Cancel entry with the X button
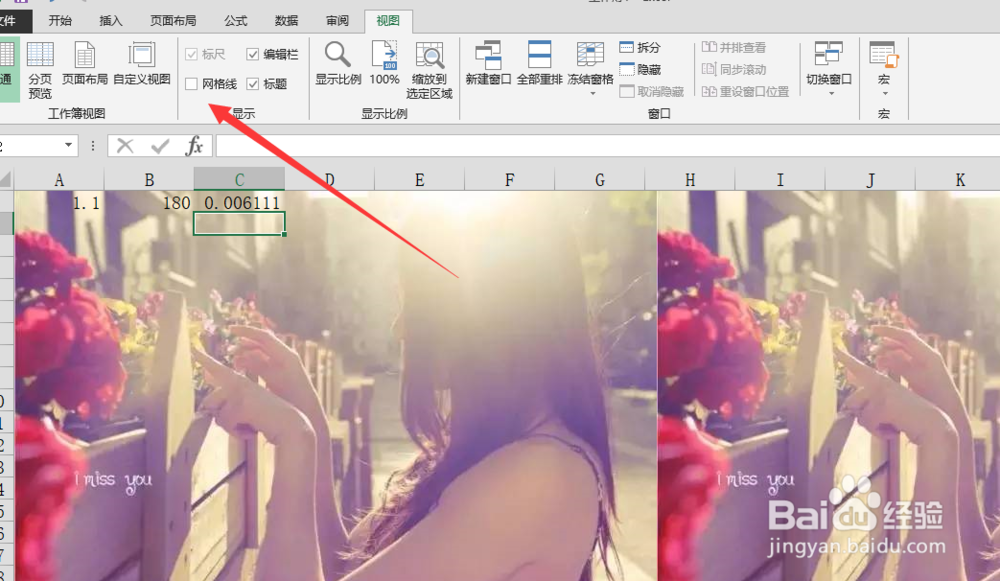The image size is (1000, 581). pos(125,146)
